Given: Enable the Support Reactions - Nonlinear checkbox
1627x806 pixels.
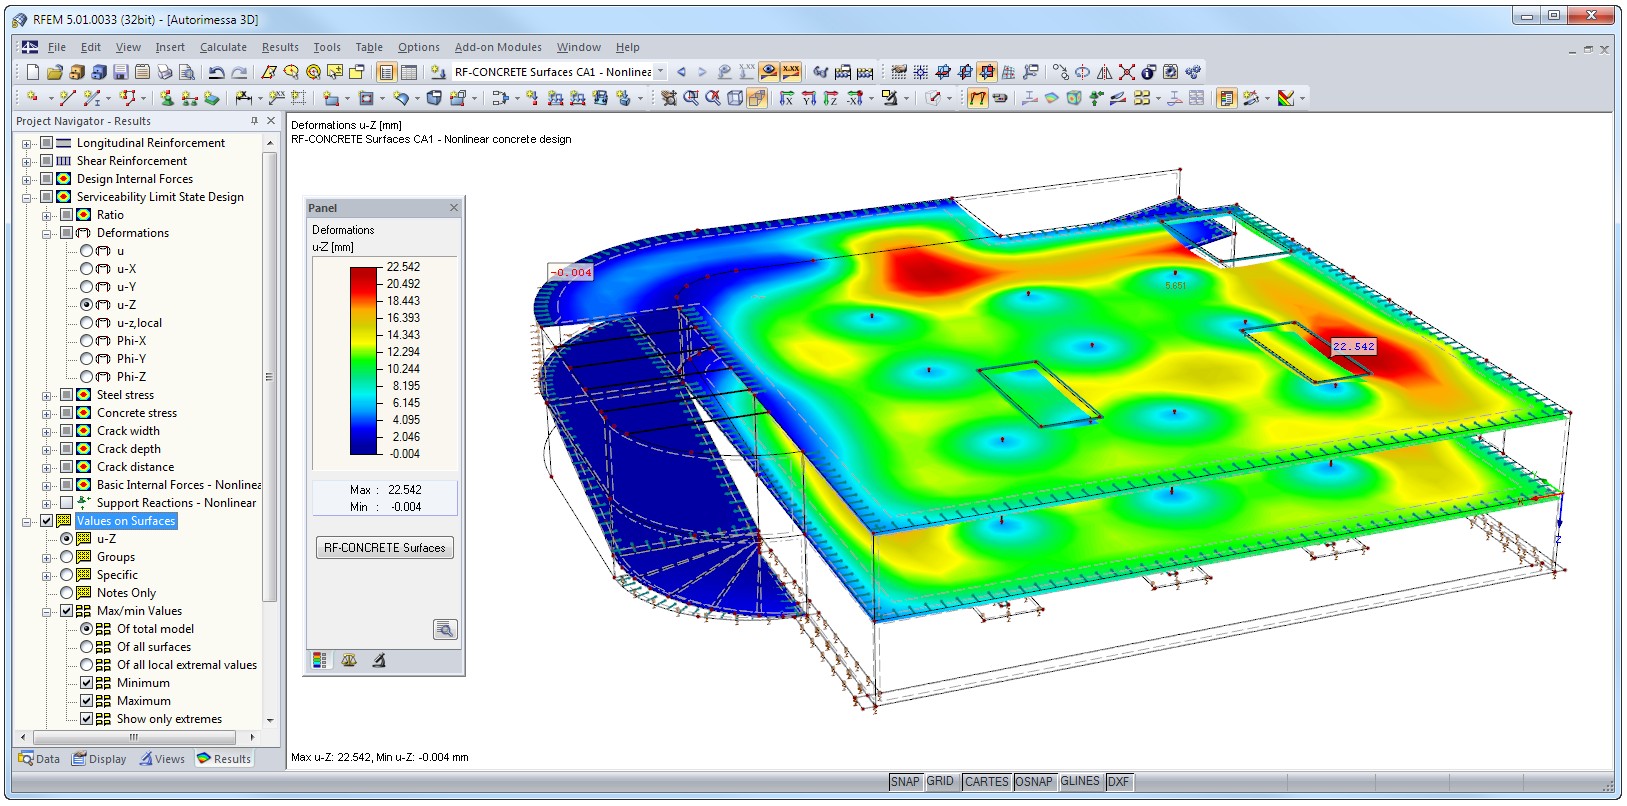Looking at the screenshot, I should point(67,503).
